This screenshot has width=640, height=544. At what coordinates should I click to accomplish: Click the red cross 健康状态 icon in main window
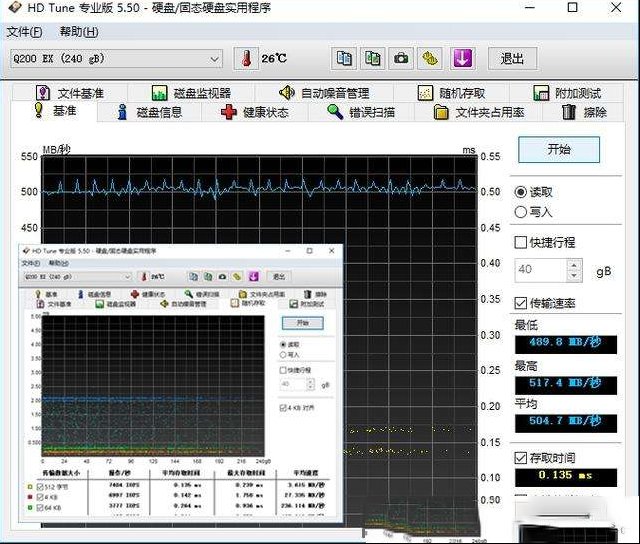coord(229,112)
